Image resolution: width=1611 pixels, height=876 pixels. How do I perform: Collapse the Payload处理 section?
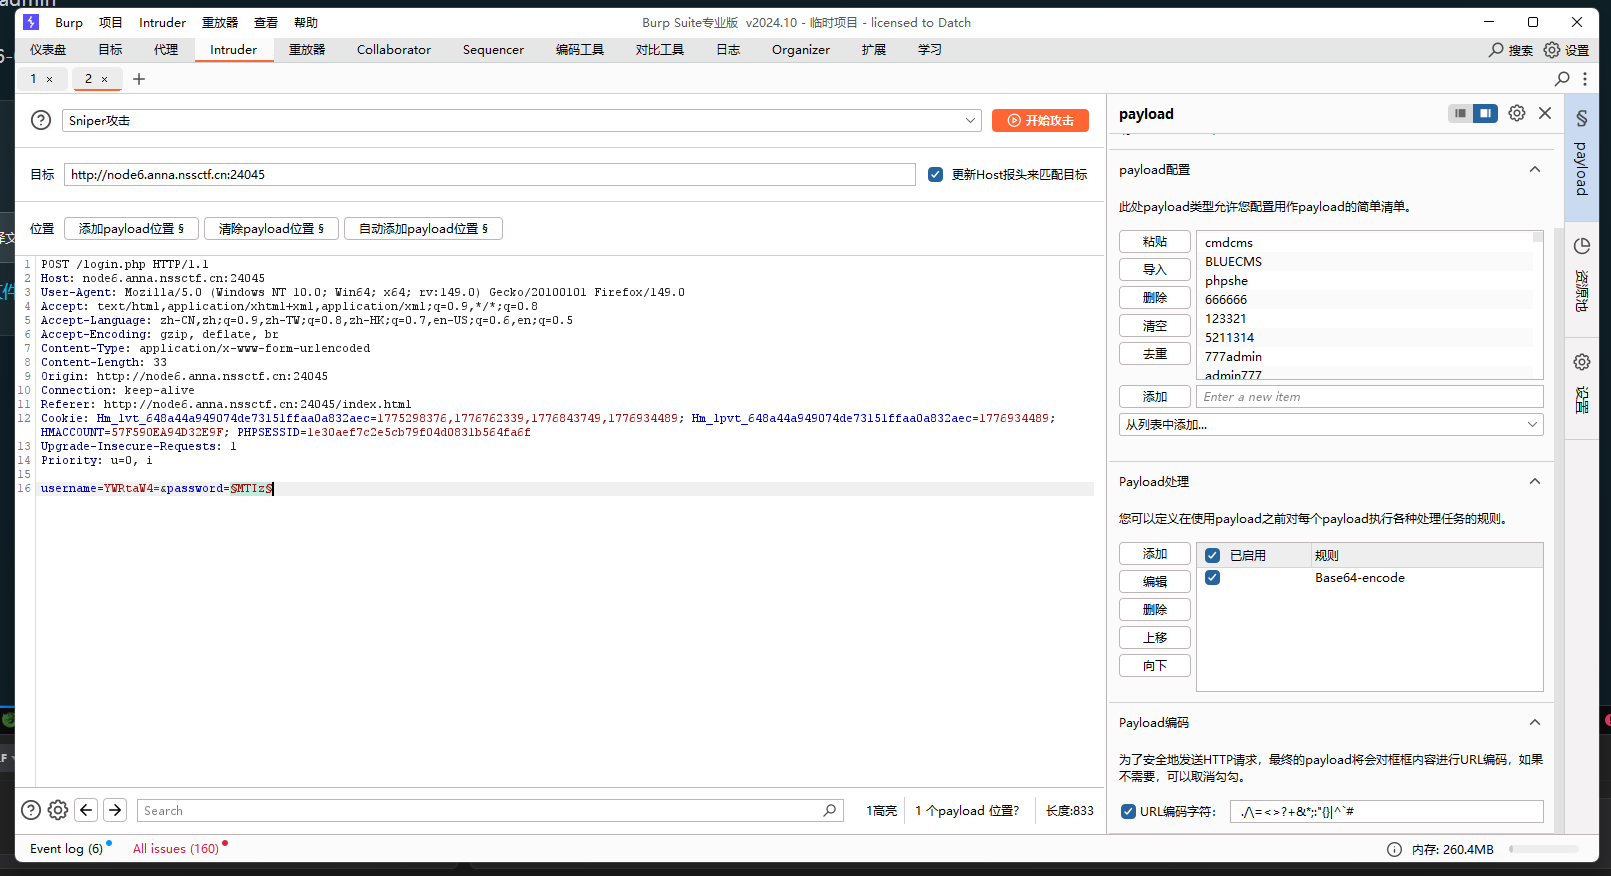click(1534, 482)
